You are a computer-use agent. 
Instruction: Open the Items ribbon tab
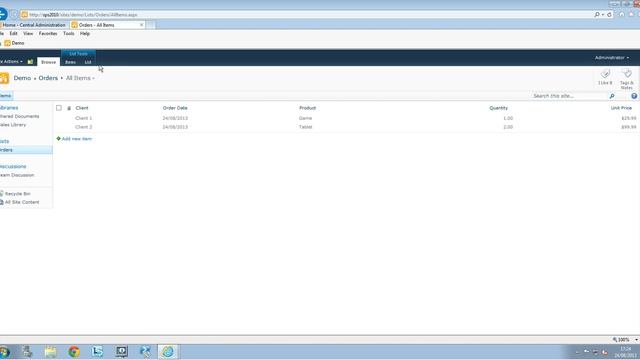coord(70,62)
